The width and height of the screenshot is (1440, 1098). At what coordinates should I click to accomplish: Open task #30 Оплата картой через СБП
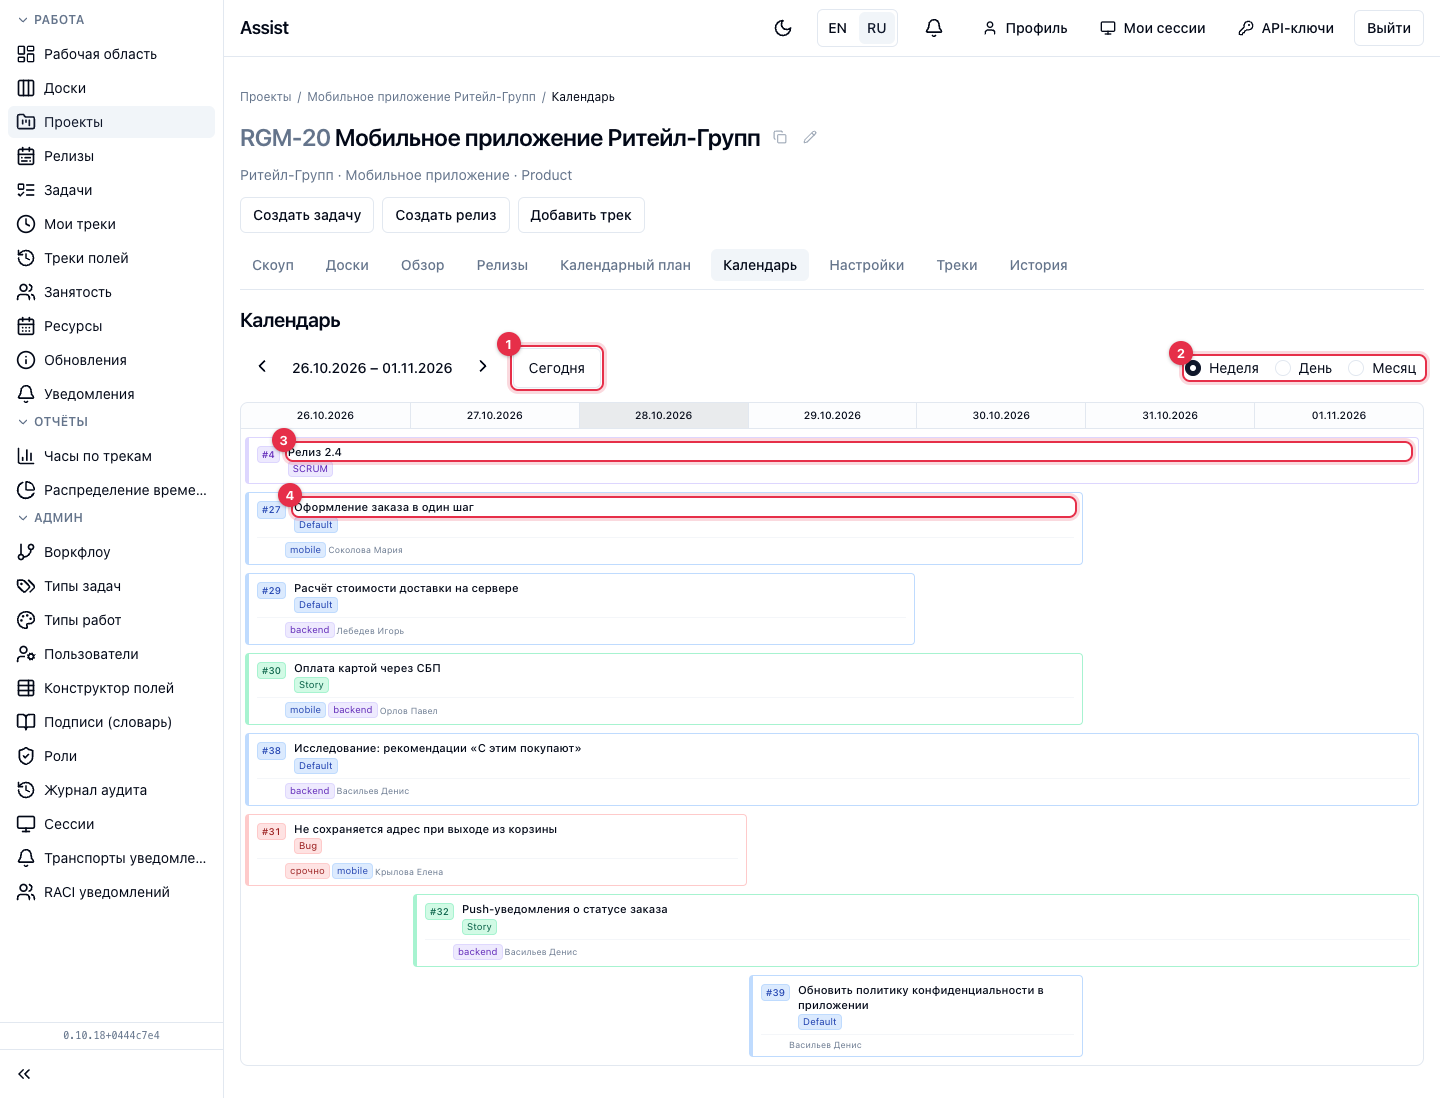pyautogui.click(x=665, y=689)
